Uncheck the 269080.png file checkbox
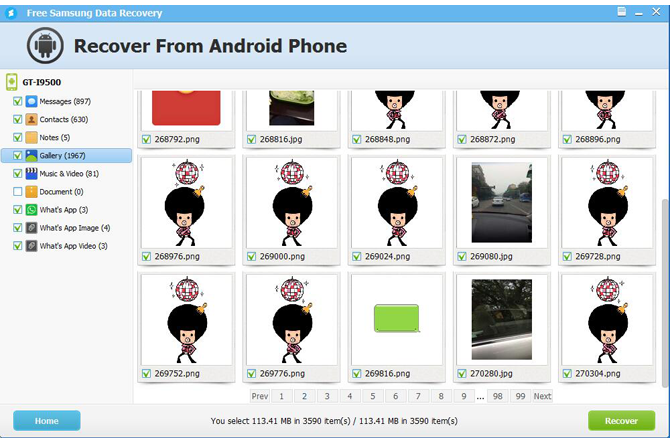Screen dimensions: 670x447 (463, 257)
